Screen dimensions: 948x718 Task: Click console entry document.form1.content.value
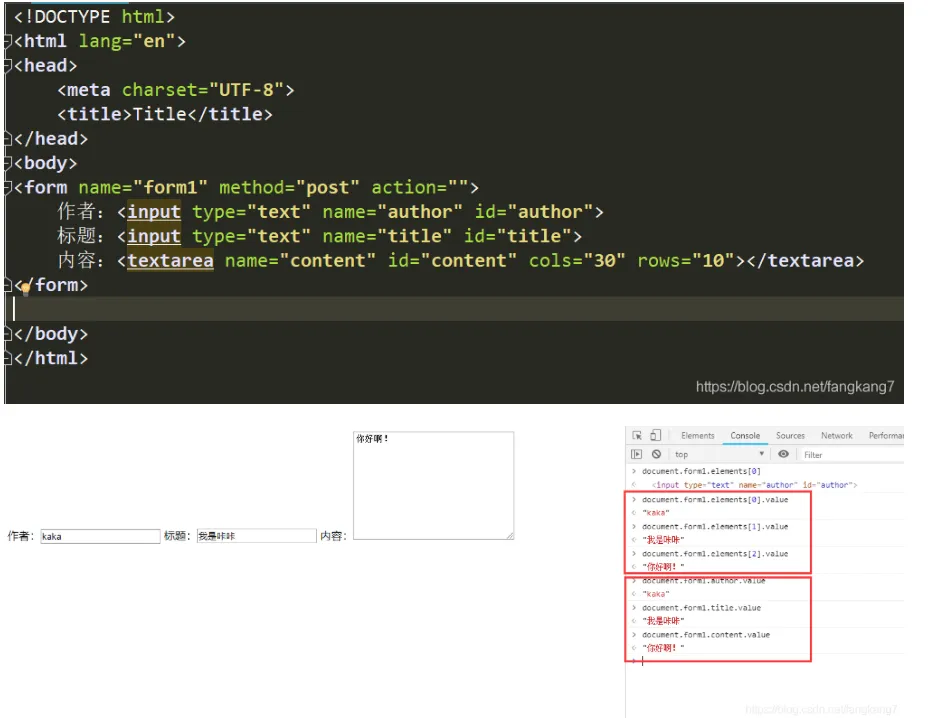pyautogui.click(x=706, y=635)
